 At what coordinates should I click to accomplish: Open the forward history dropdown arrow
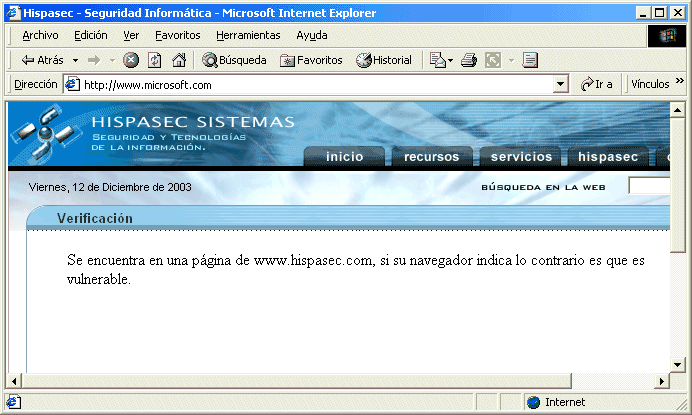(x=112, y=60)
